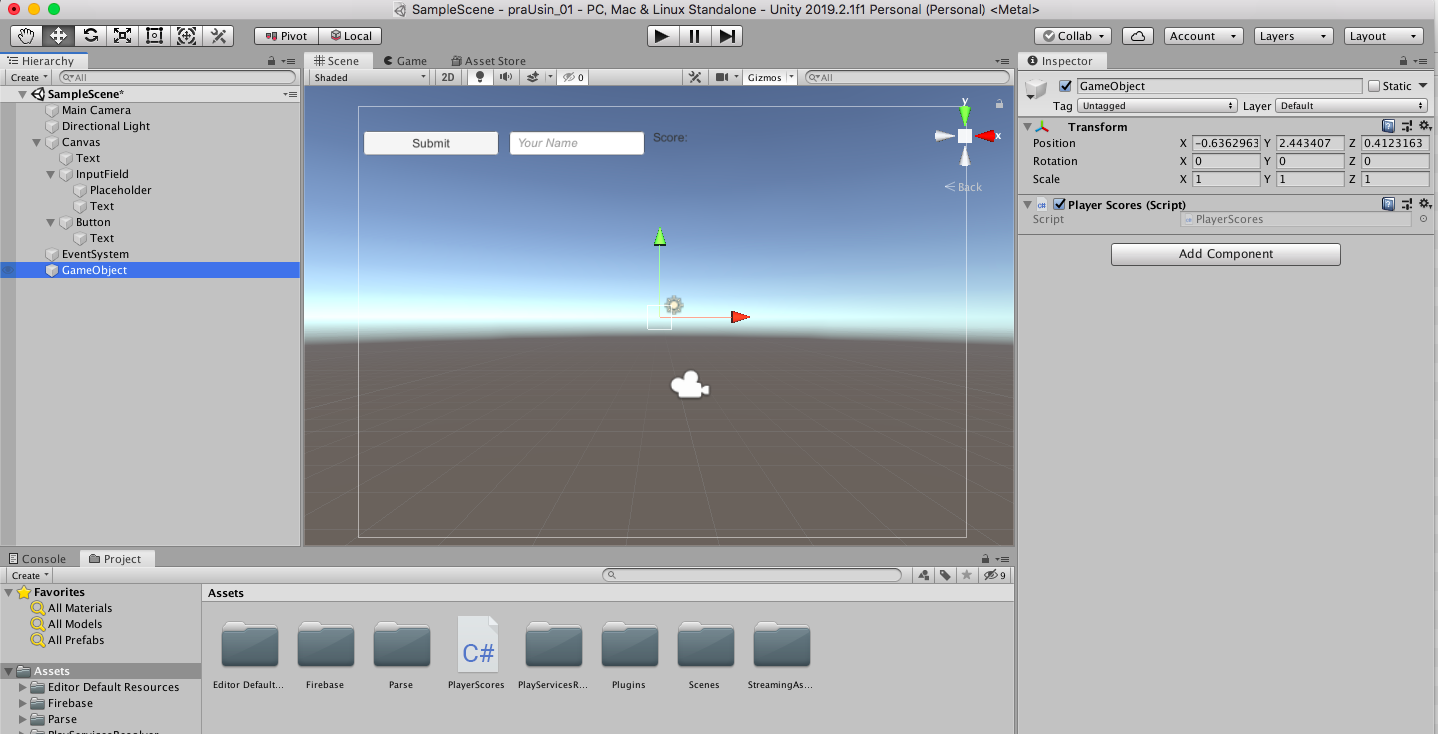Screen dimensions: 1438x734
Task: Toggle scene effects icon
Action: (x=534, y=77)
